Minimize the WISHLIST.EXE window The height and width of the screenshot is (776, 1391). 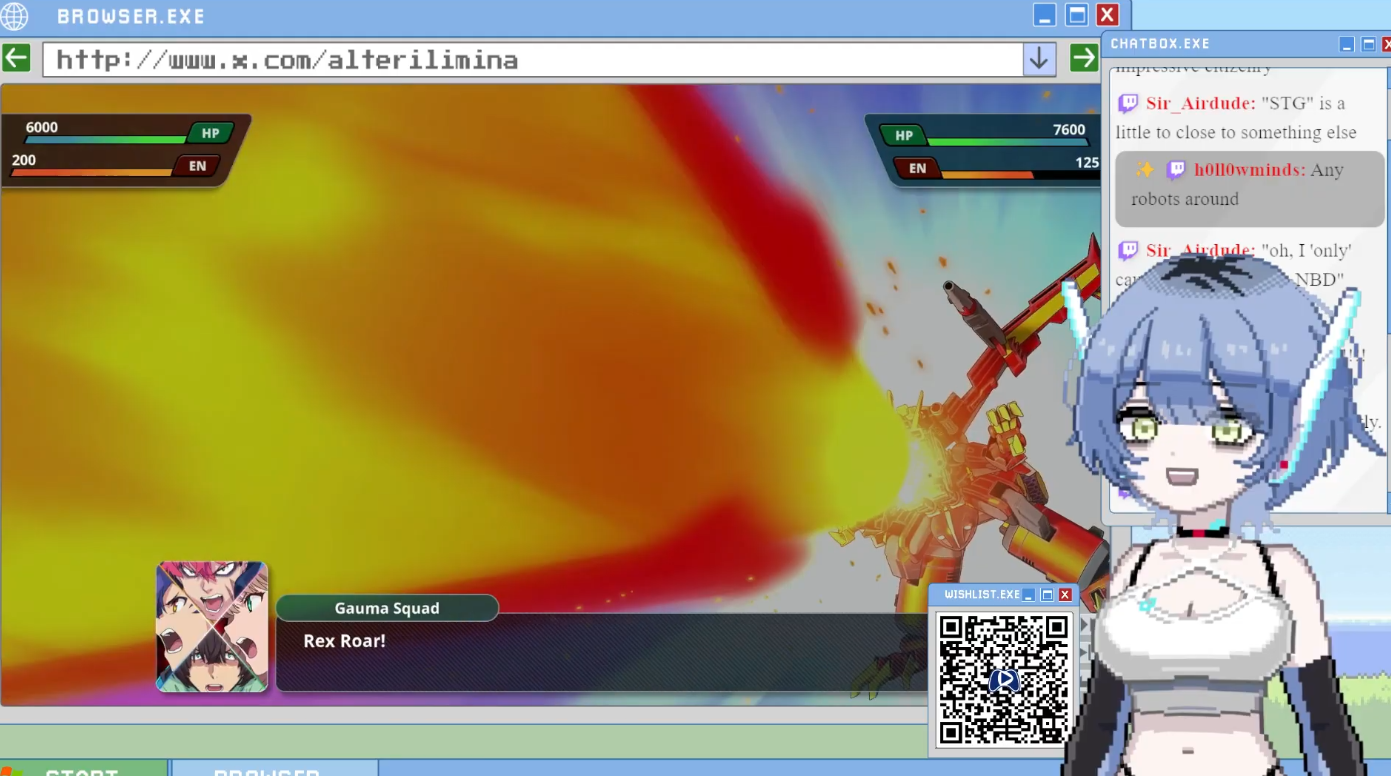tap(1029, 595)
